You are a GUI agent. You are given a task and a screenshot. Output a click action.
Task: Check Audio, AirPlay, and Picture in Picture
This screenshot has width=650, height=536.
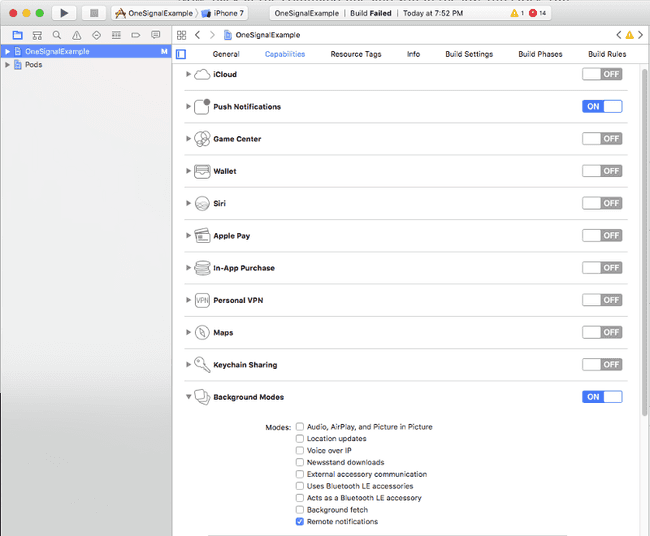[300, 427]
